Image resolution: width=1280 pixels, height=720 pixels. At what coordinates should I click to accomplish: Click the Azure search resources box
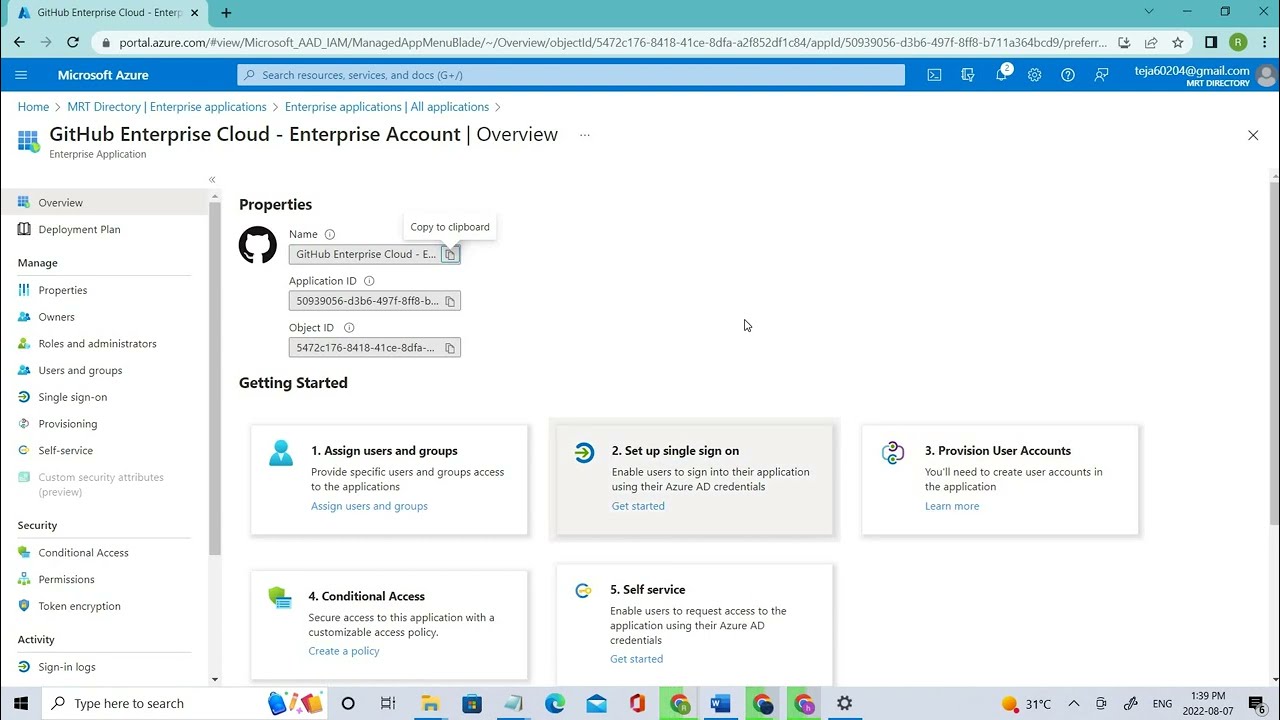(x=571, y=75)
